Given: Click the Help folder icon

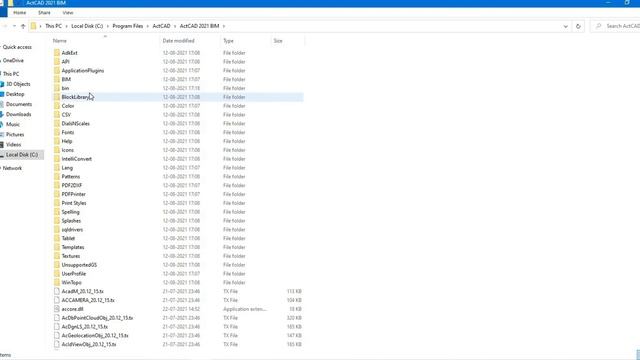Looking at the screenshot, I should click(x=57, y=141).
